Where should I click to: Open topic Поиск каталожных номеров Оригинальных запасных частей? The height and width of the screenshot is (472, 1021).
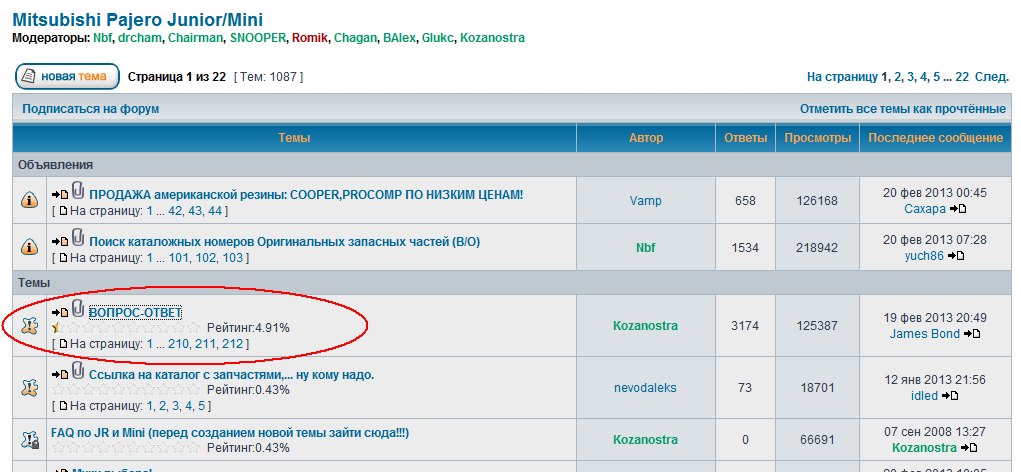pyautogui.click(x=285, y=242)
